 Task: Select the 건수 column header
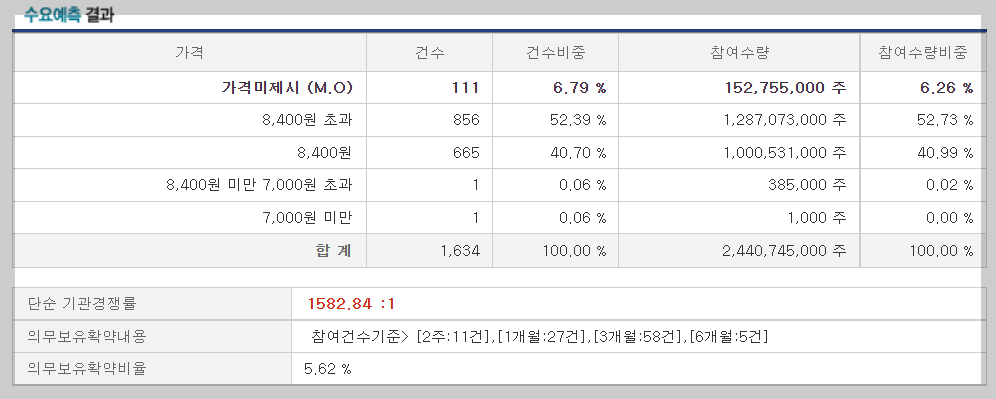pyautogui.click(x=429, y=53)
